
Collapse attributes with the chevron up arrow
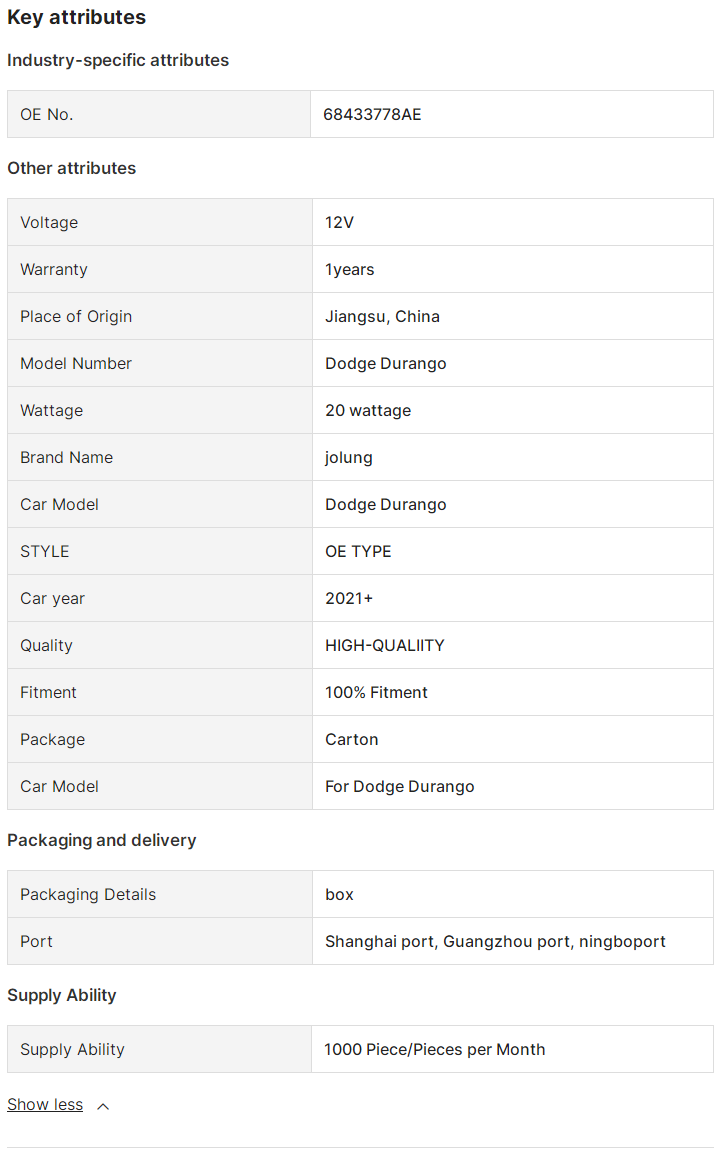103,1106
